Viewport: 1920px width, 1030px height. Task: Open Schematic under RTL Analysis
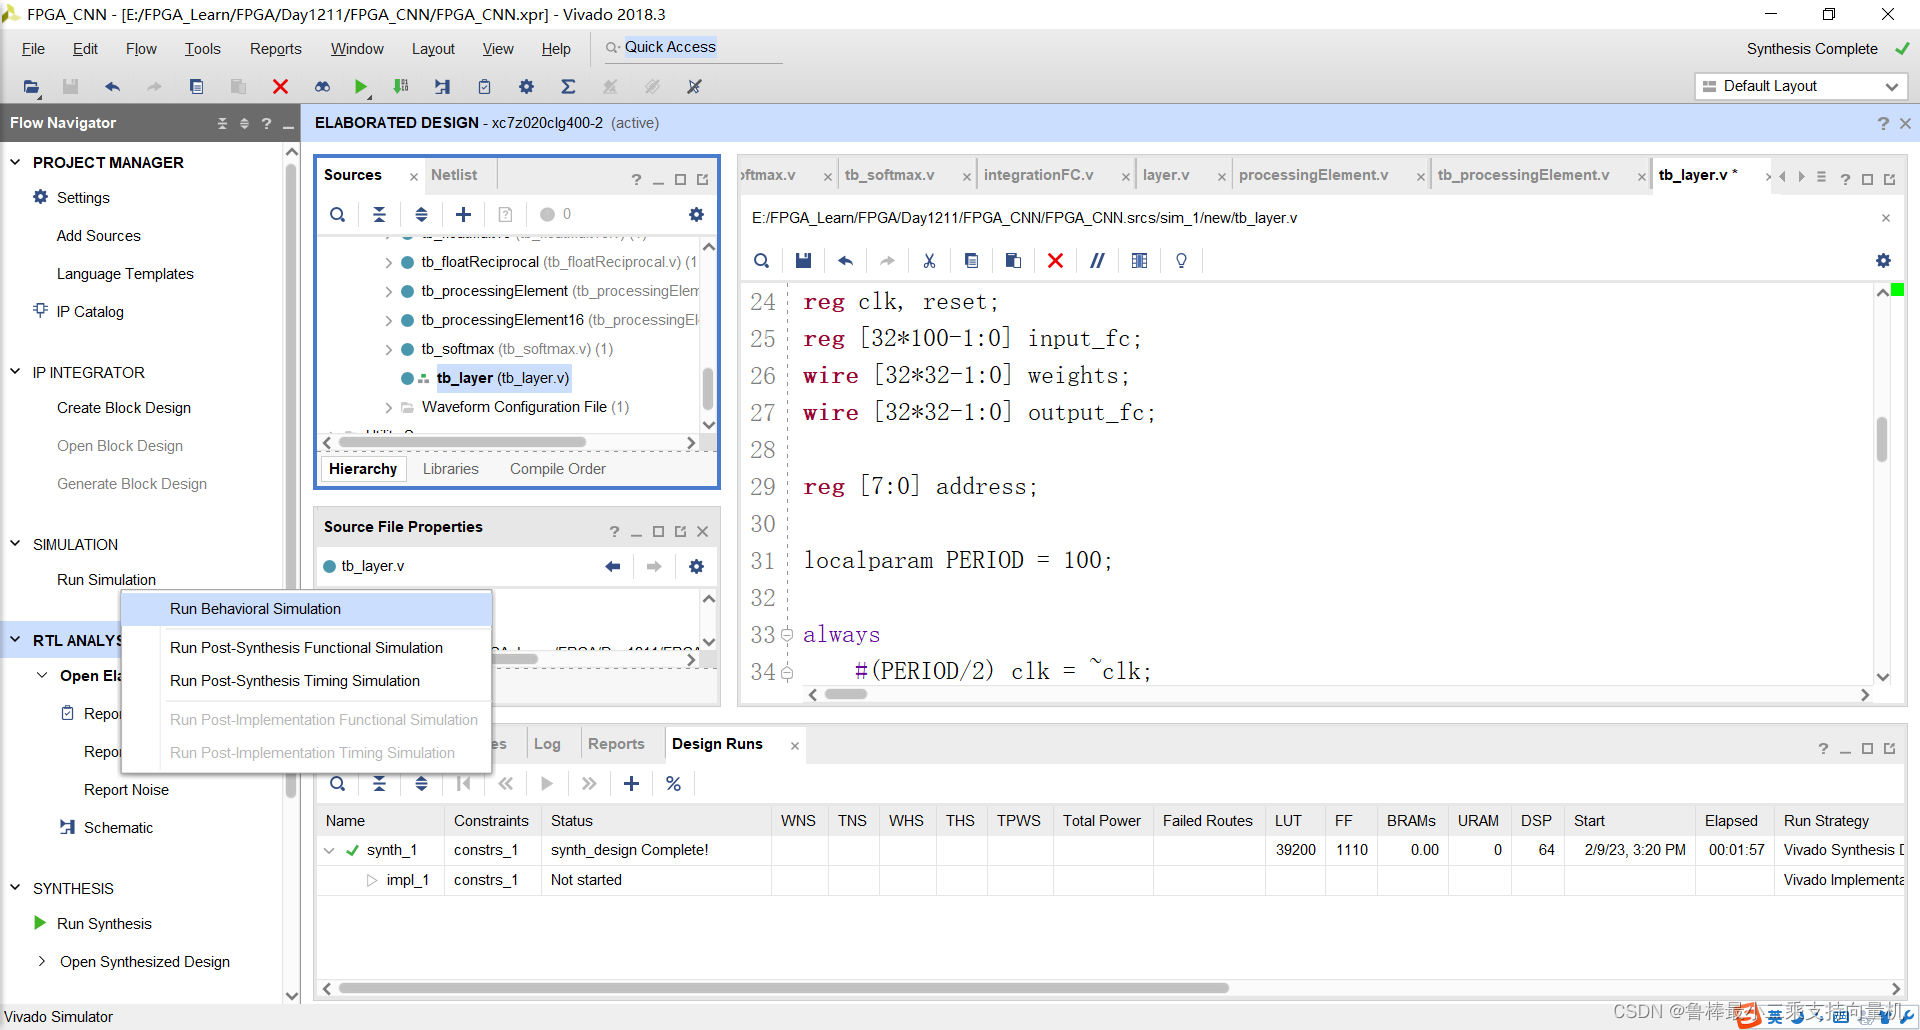tap(118, 828)
